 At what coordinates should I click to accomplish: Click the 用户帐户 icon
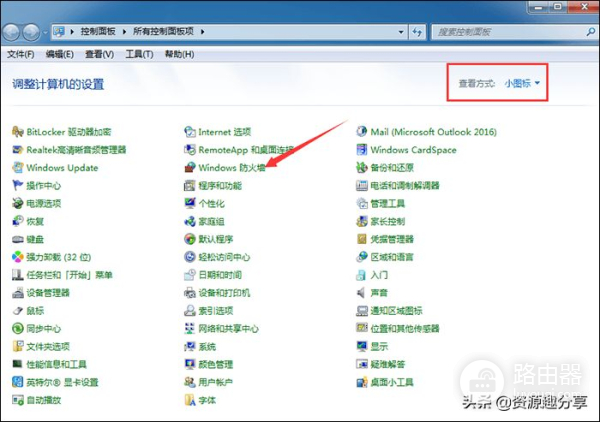pyautogui.click(x=190, y=382)
